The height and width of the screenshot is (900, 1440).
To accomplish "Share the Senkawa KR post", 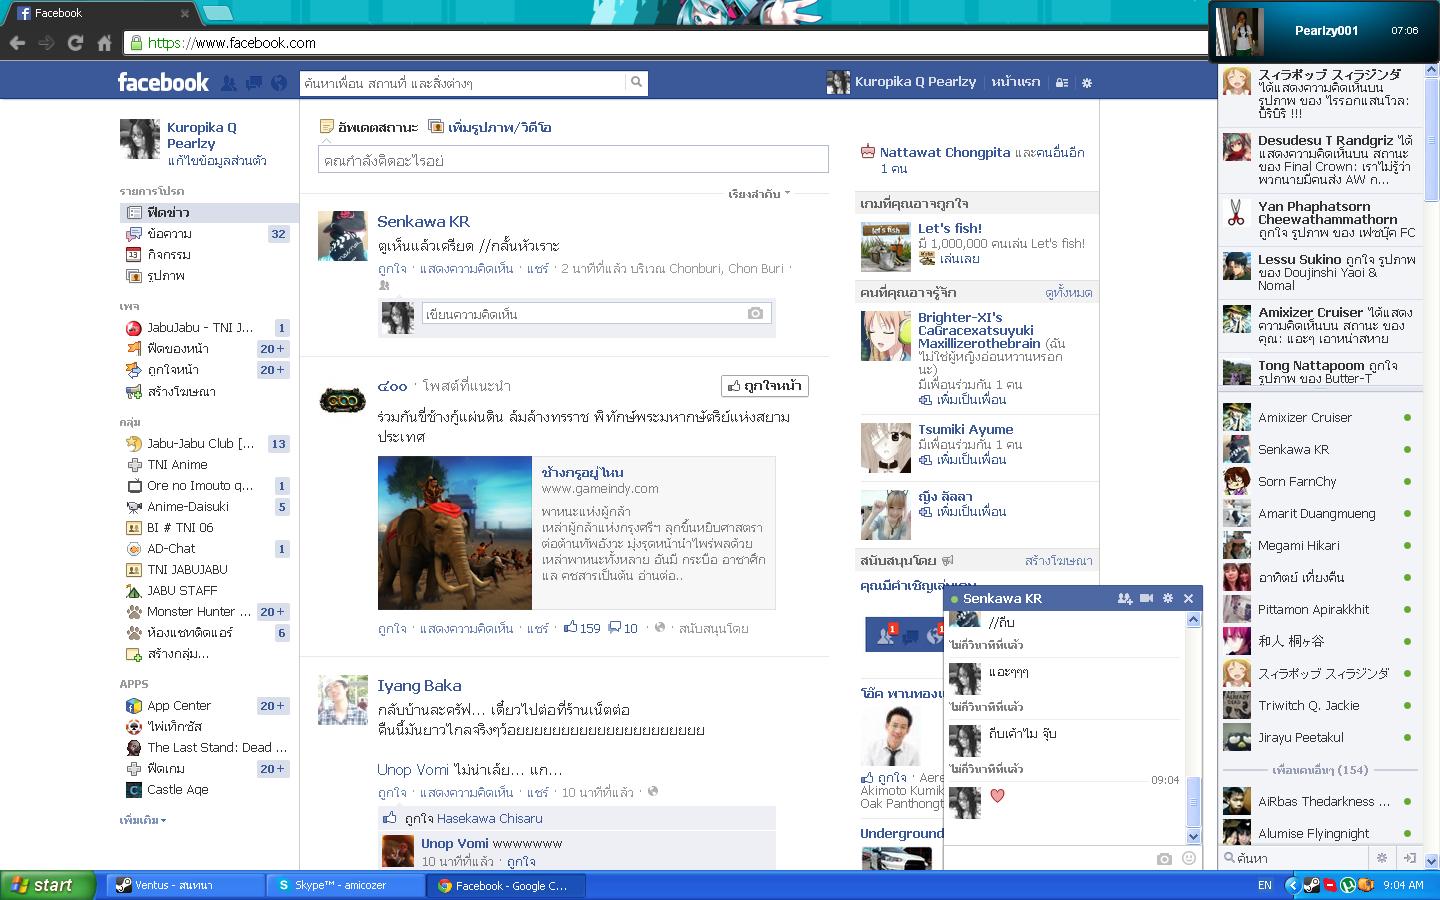I will [538, 269].
